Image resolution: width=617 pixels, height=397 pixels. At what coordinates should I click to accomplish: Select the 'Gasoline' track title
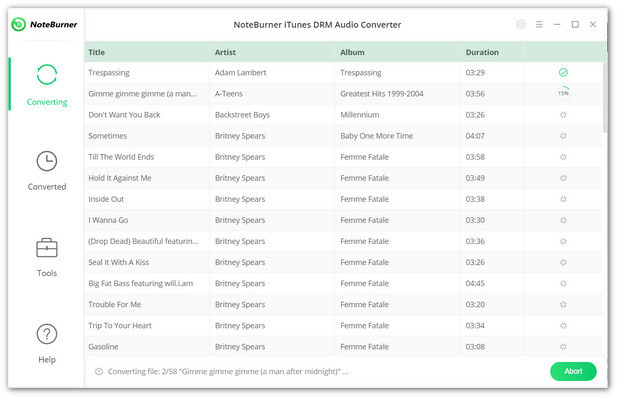[103, 346]
